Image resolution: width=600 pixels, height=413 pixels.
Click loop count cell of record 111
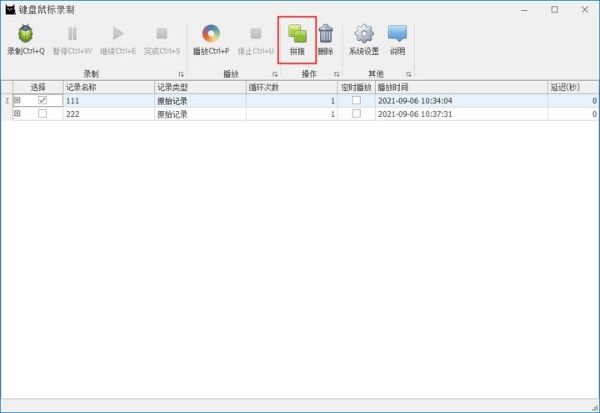point(292,101)
